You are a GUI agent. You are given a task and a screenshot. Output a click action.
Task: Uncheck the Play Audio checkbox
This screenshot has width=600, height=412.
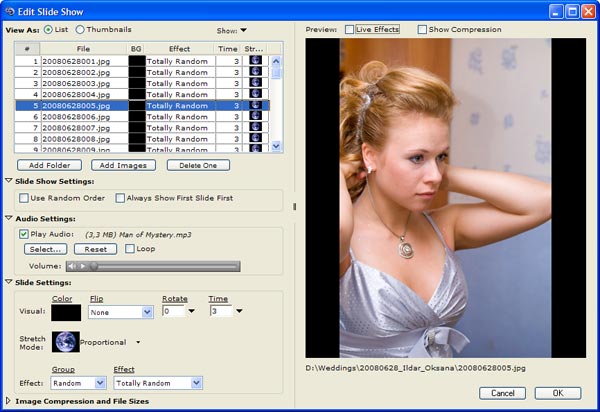[x=24, y=234]
